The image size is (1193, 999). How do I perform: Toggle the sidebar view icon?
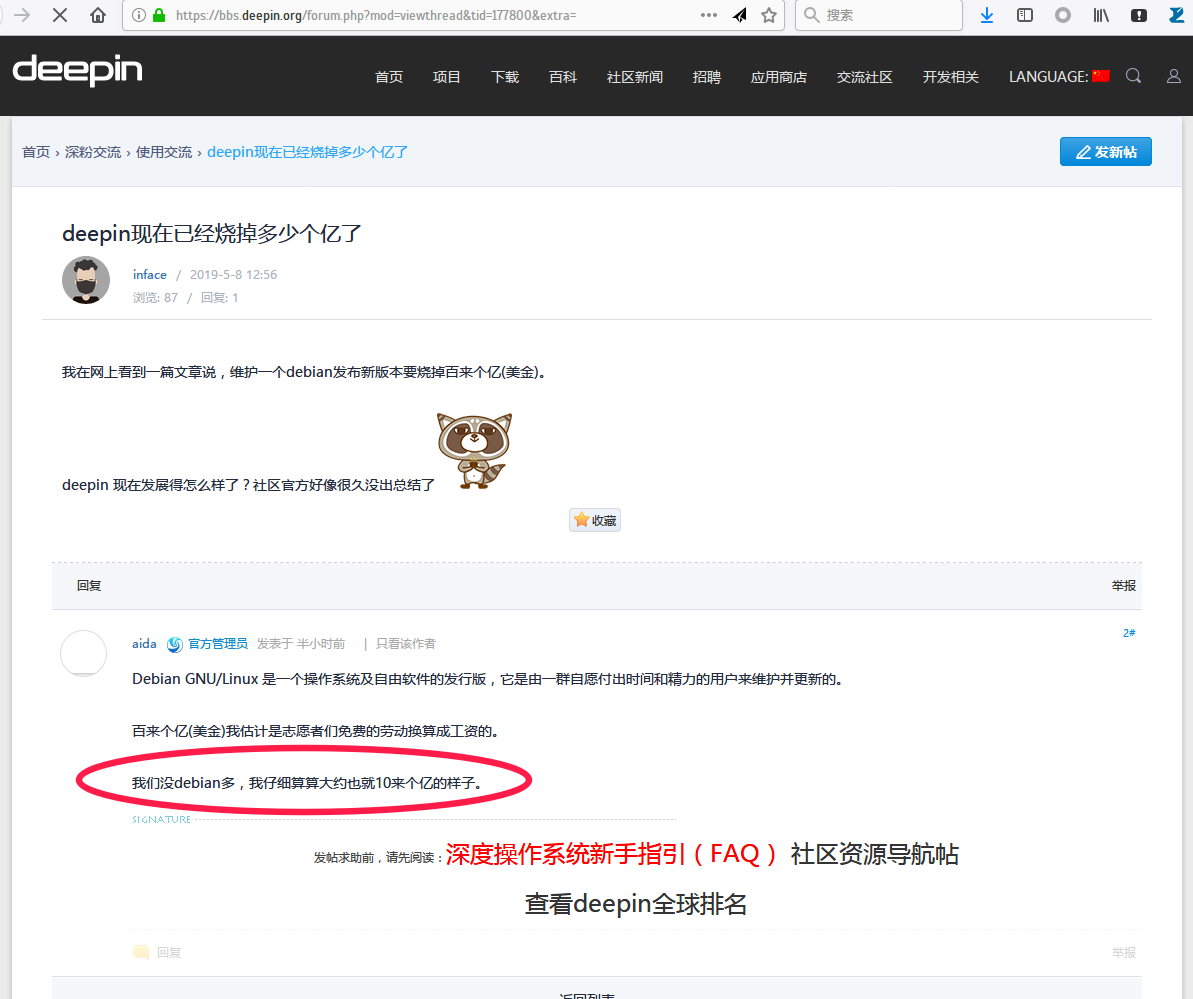pos(1025,15)
